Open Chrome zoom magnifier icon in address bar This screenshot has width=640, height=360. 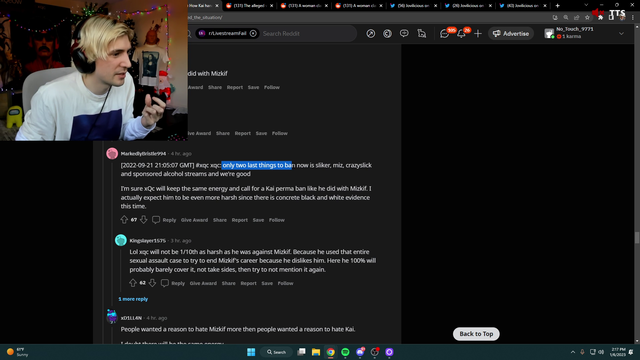pyautogui.click(x=566, y=18)
